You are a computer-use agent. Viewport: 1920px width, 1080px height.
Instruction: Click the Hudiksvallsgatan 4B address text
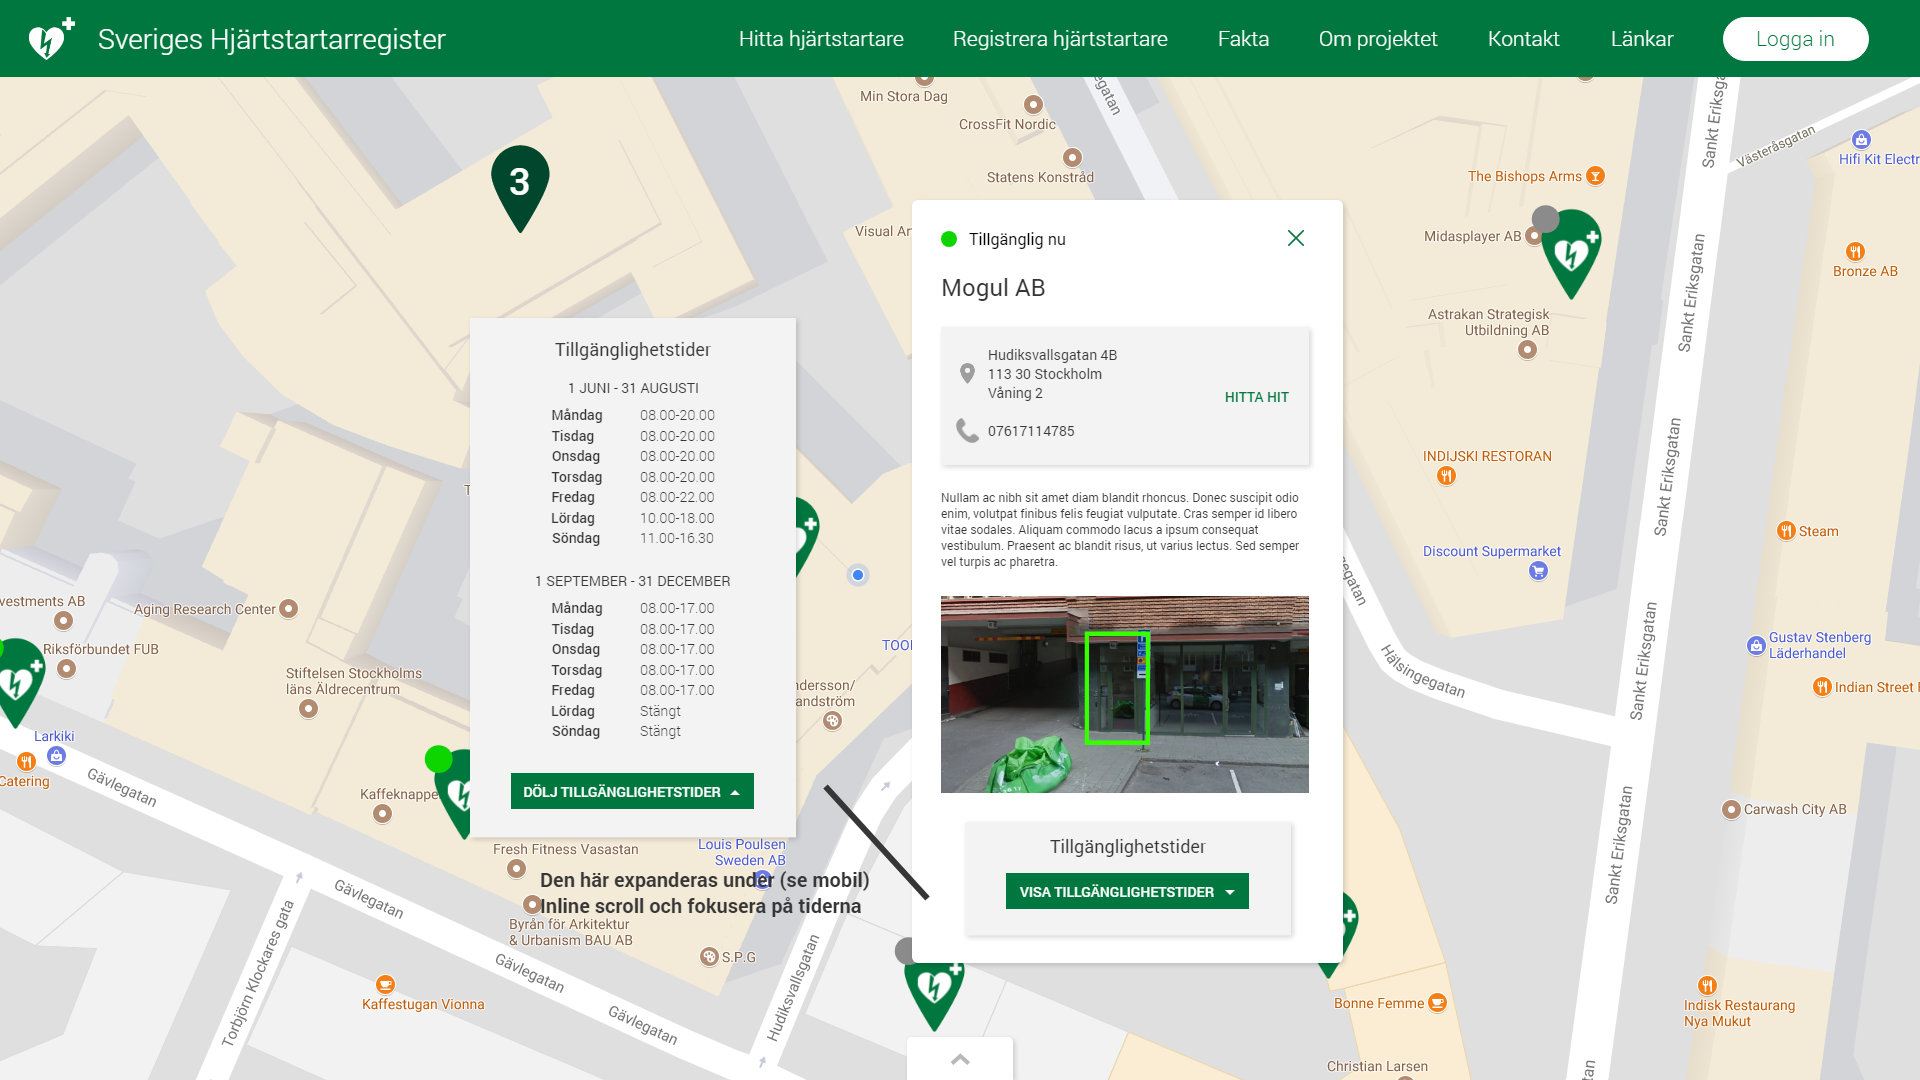pos(1052,355)
